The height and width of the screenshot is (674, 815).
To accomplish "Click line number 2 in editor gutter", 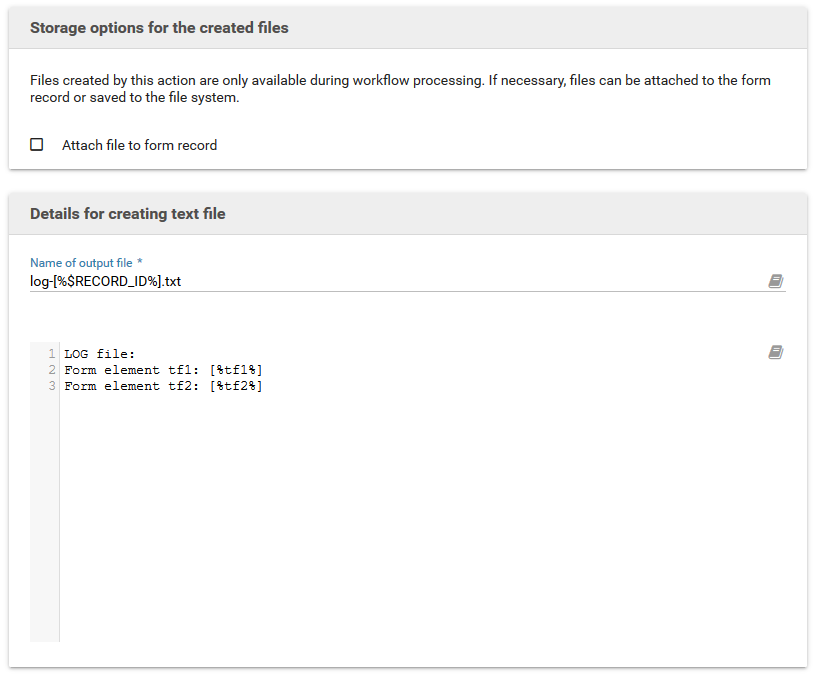I will (51, 370).
